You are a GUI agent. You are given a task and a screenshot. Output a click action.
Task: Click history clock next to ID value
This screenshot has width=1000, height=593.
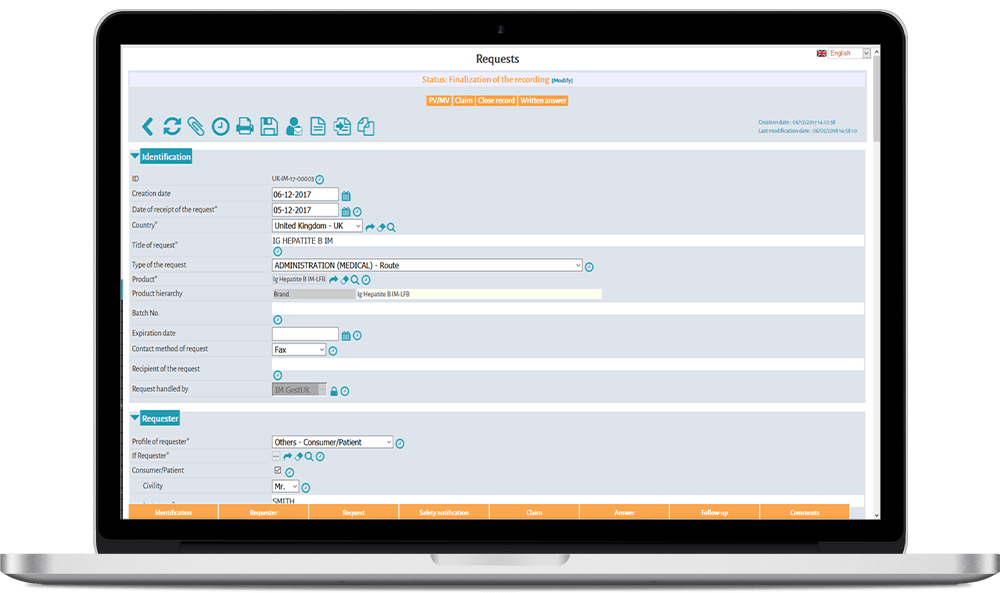(320, 180)
